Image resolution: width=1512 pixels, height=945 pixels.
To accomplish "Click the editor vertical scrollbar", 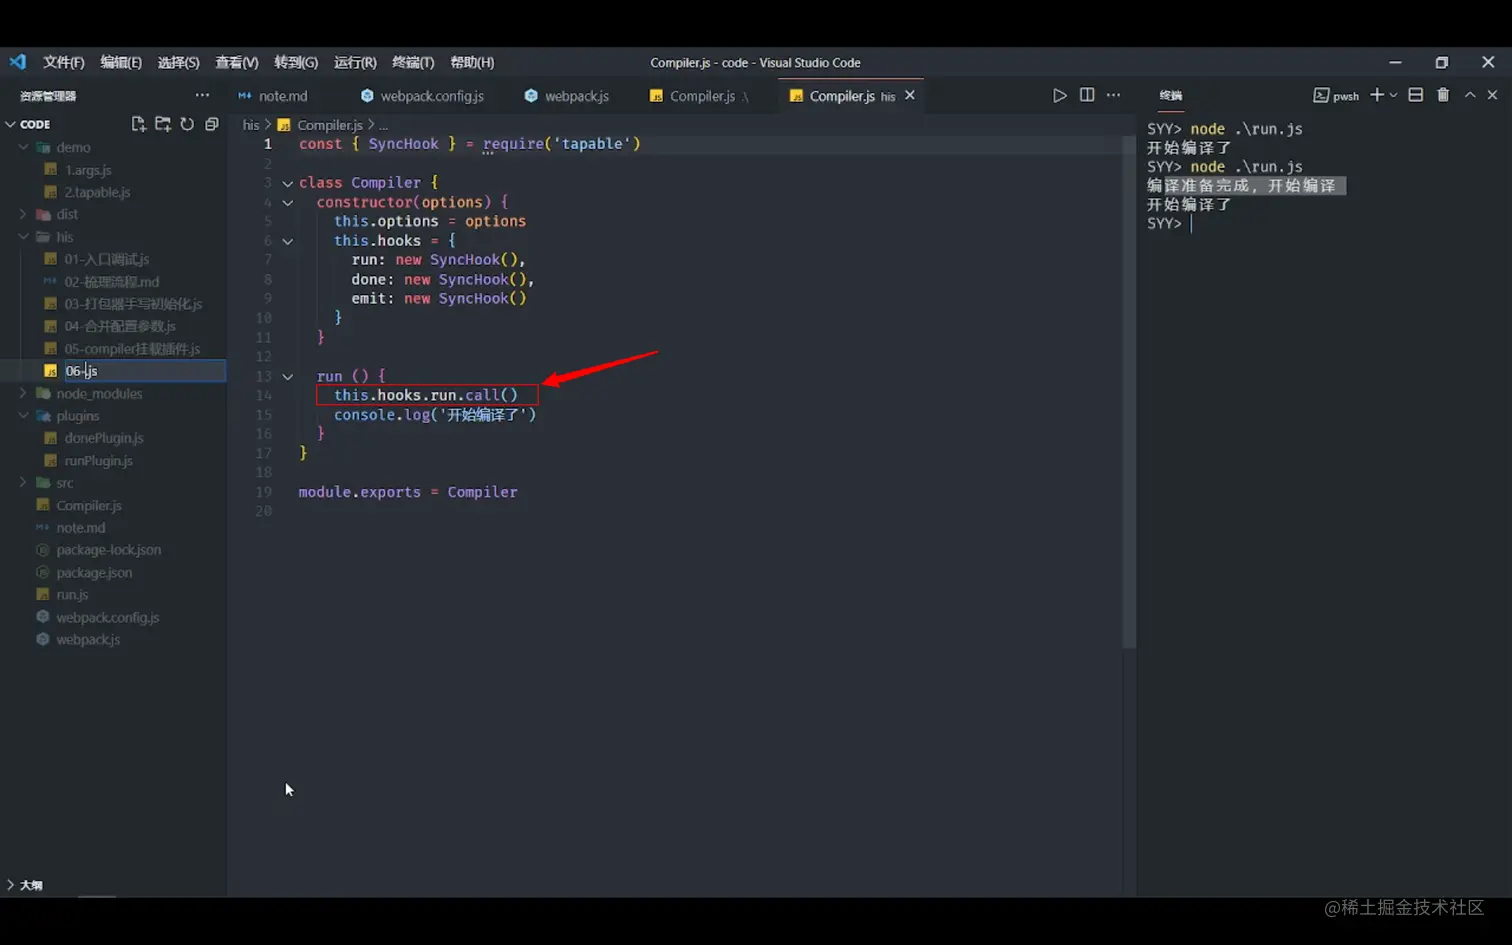I will click(1129, 390).
